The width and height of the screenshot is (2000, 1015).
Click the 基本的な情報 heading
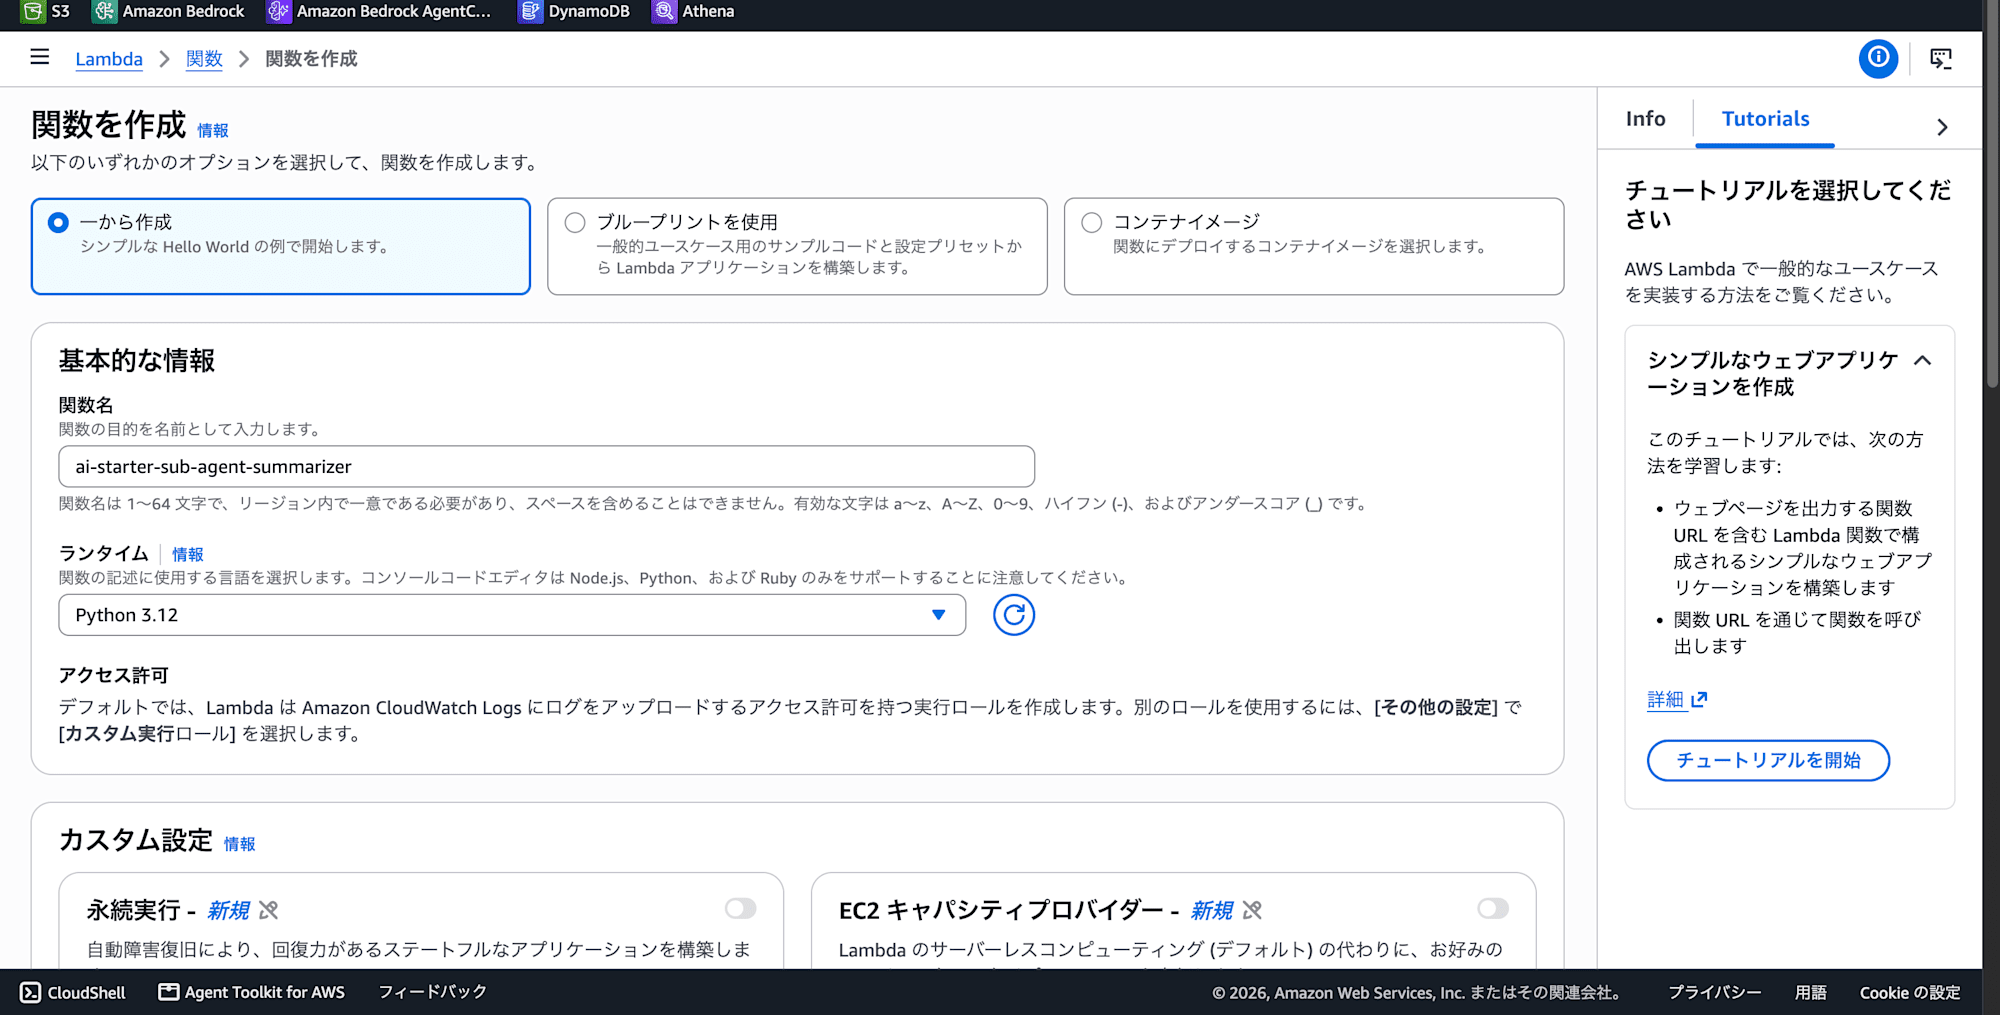pos(137,361)
